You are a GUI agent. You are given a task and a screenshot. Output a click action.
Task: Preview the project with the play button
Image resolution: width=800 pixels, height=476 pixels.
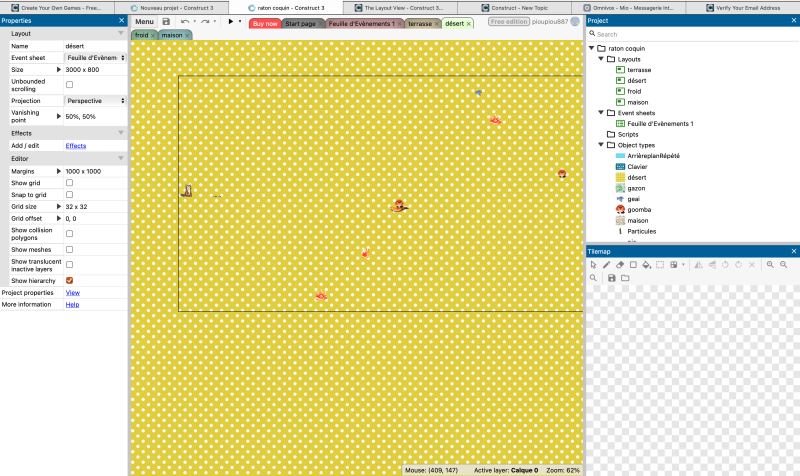(x=231, y=21)
